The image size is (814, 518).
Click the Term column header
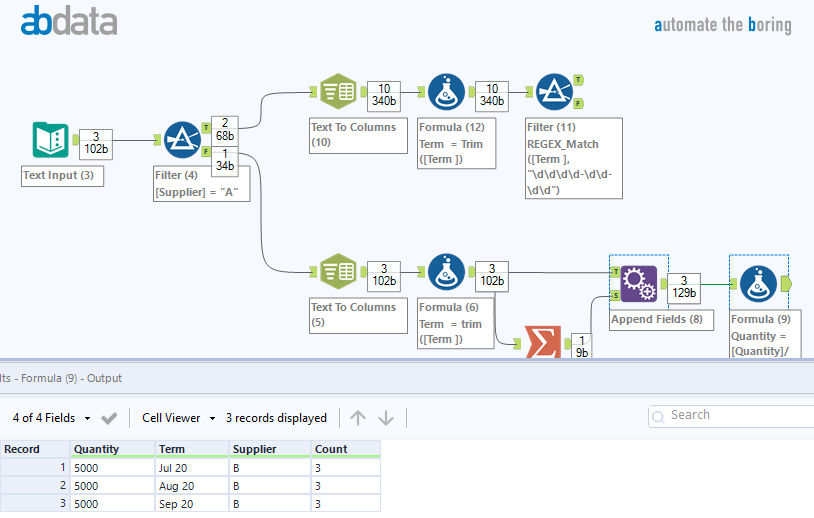[192, 449]
